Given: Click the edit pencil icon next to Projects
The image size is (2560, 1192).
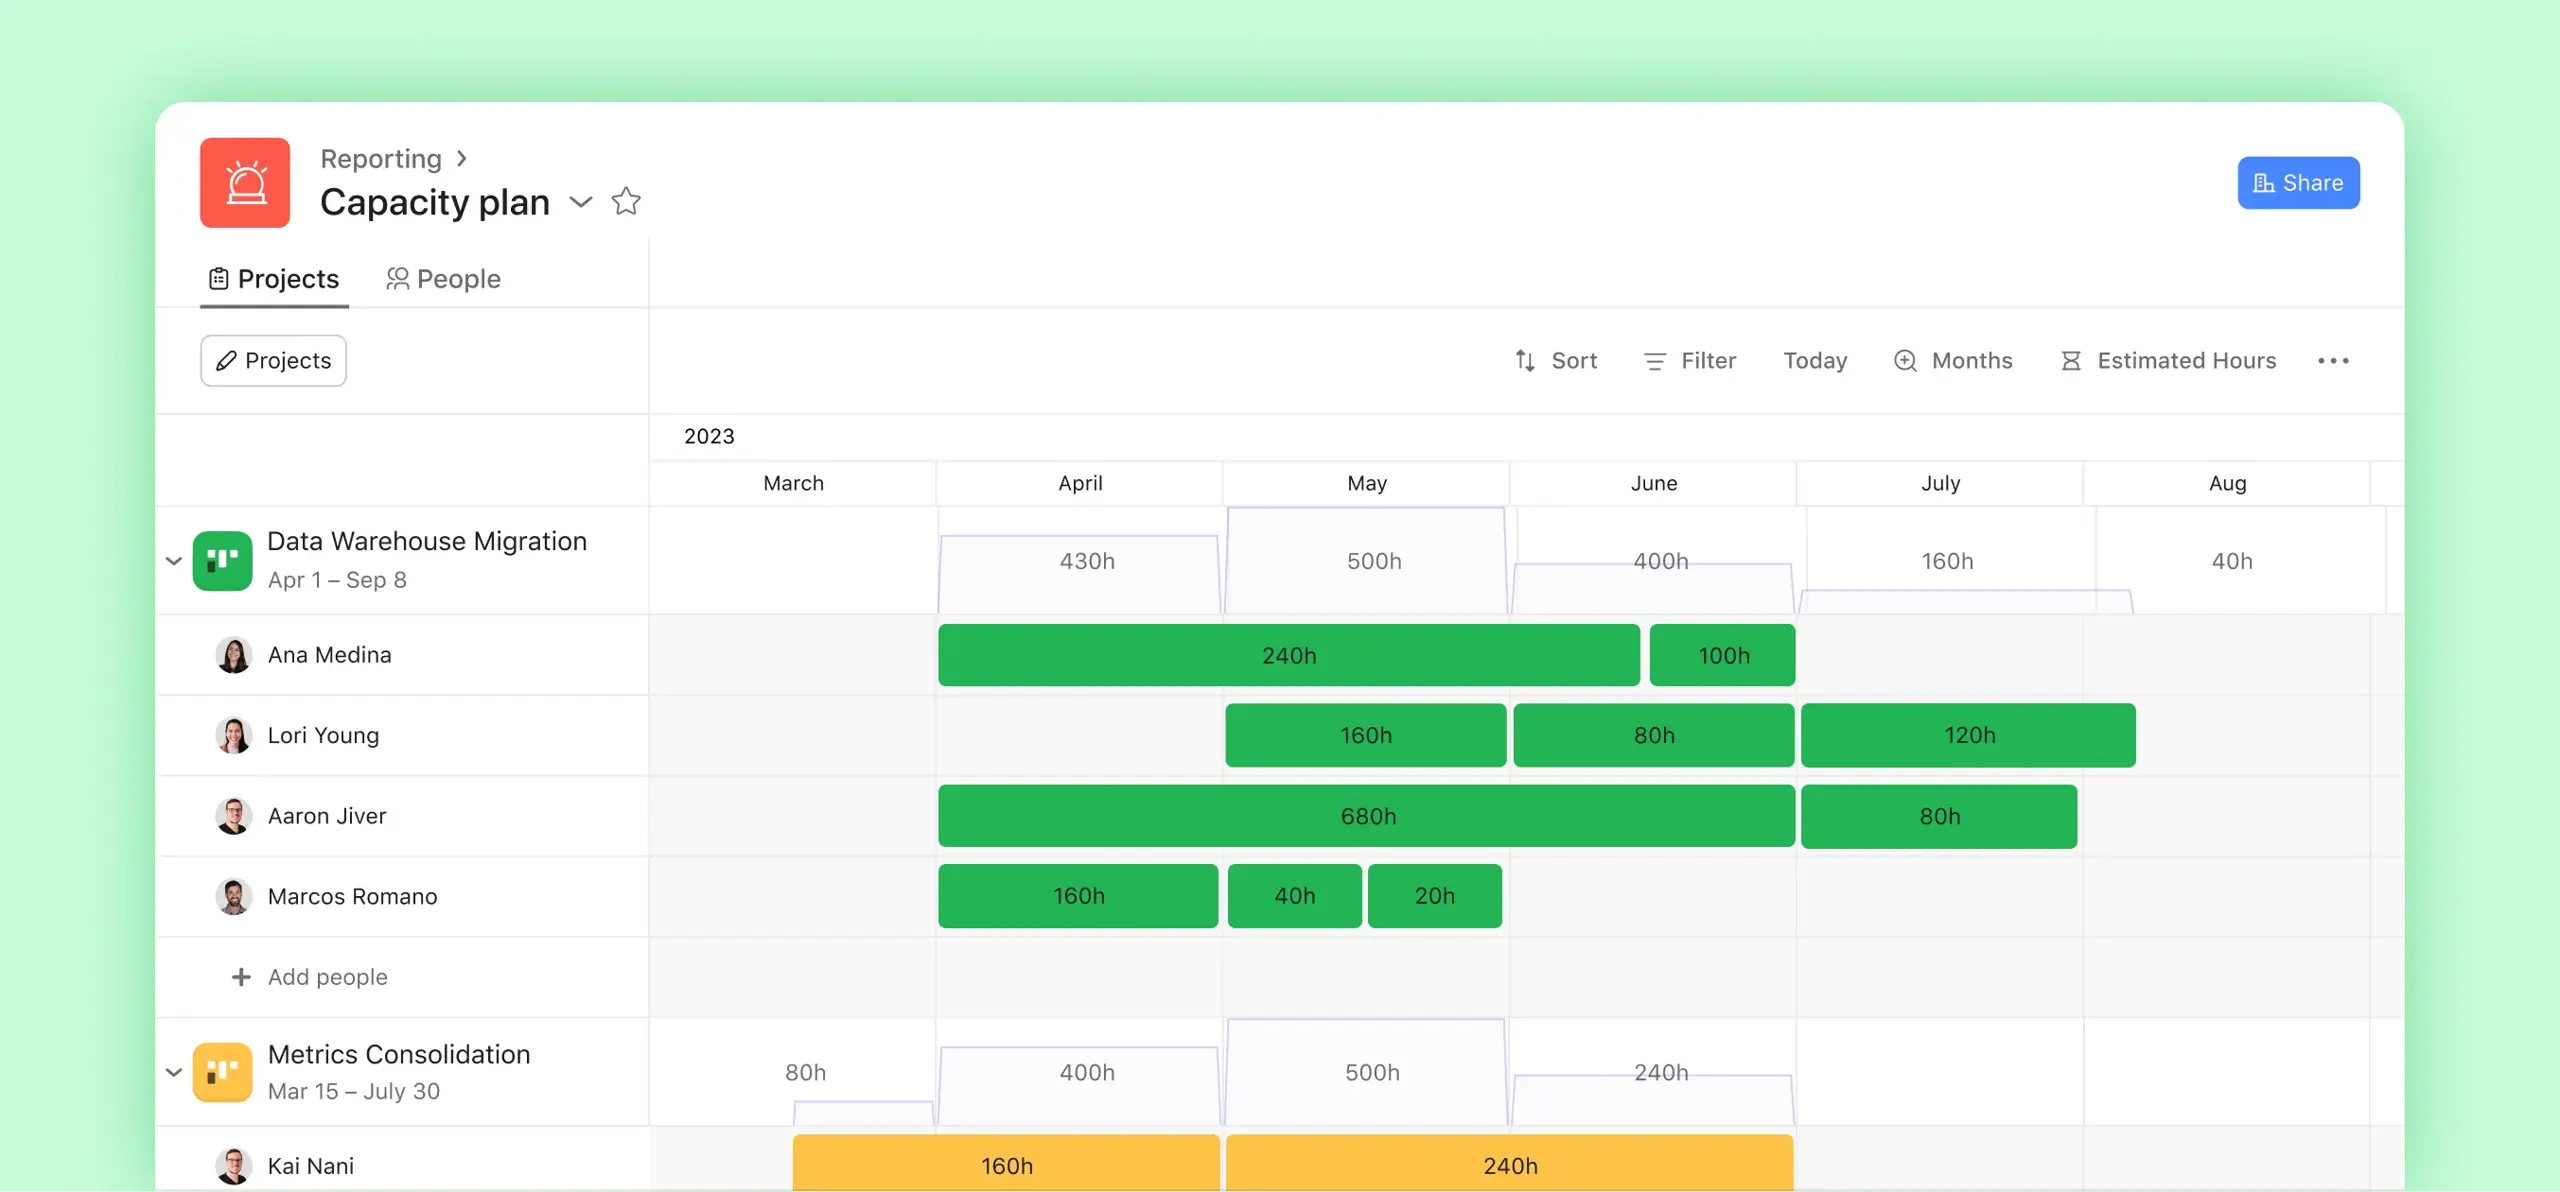Looking at the screenshot, I should (225, 361).
